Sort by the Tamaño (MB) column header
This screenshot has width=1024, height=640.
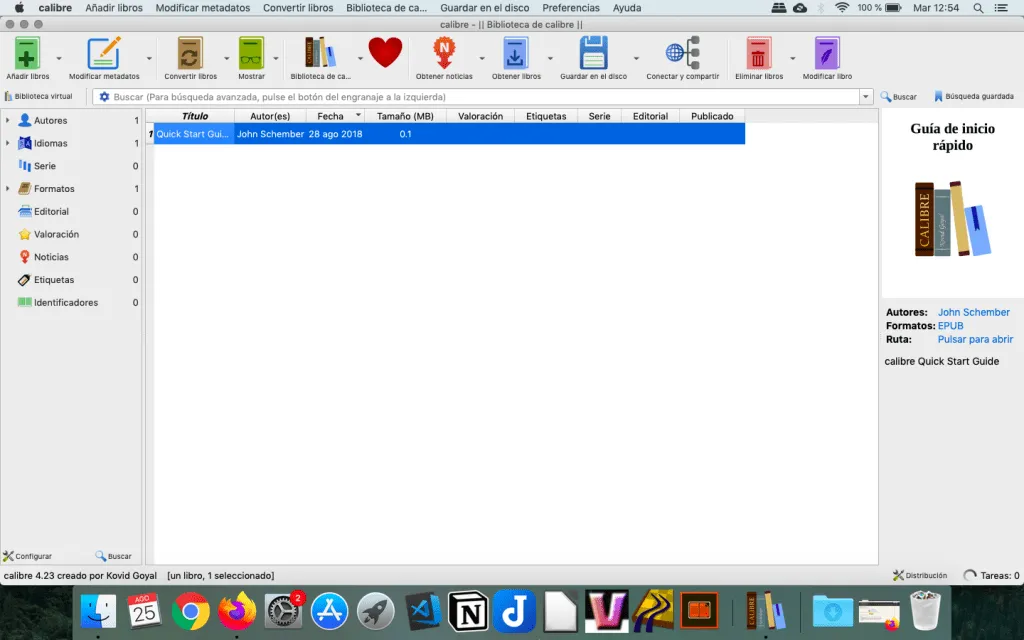405,116
